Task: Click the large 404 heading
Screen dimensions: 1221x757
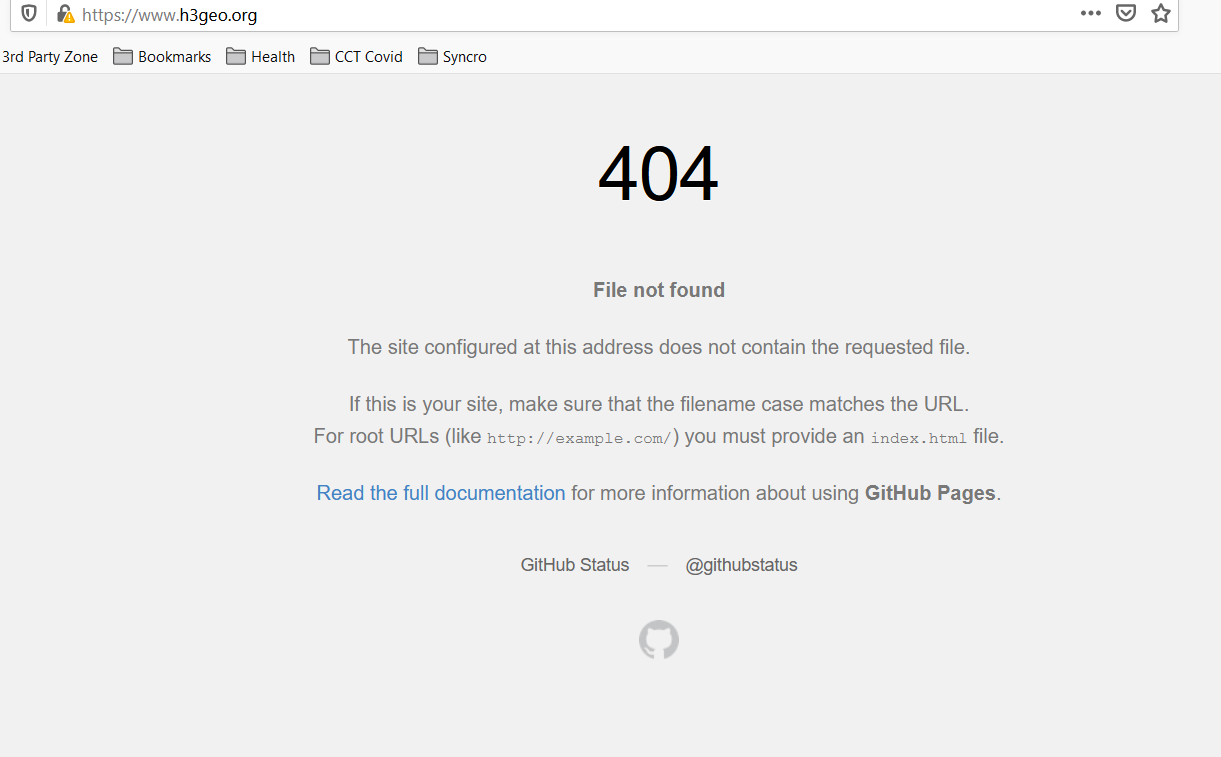Action: point(658,174)
